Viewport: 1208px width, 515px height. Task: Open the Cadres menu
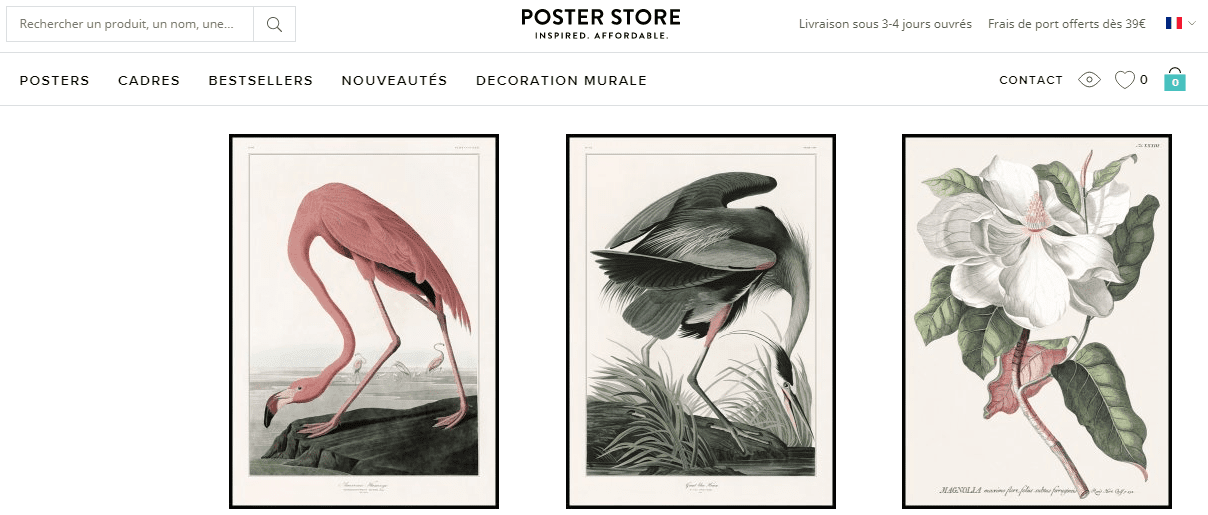[149, 80]
